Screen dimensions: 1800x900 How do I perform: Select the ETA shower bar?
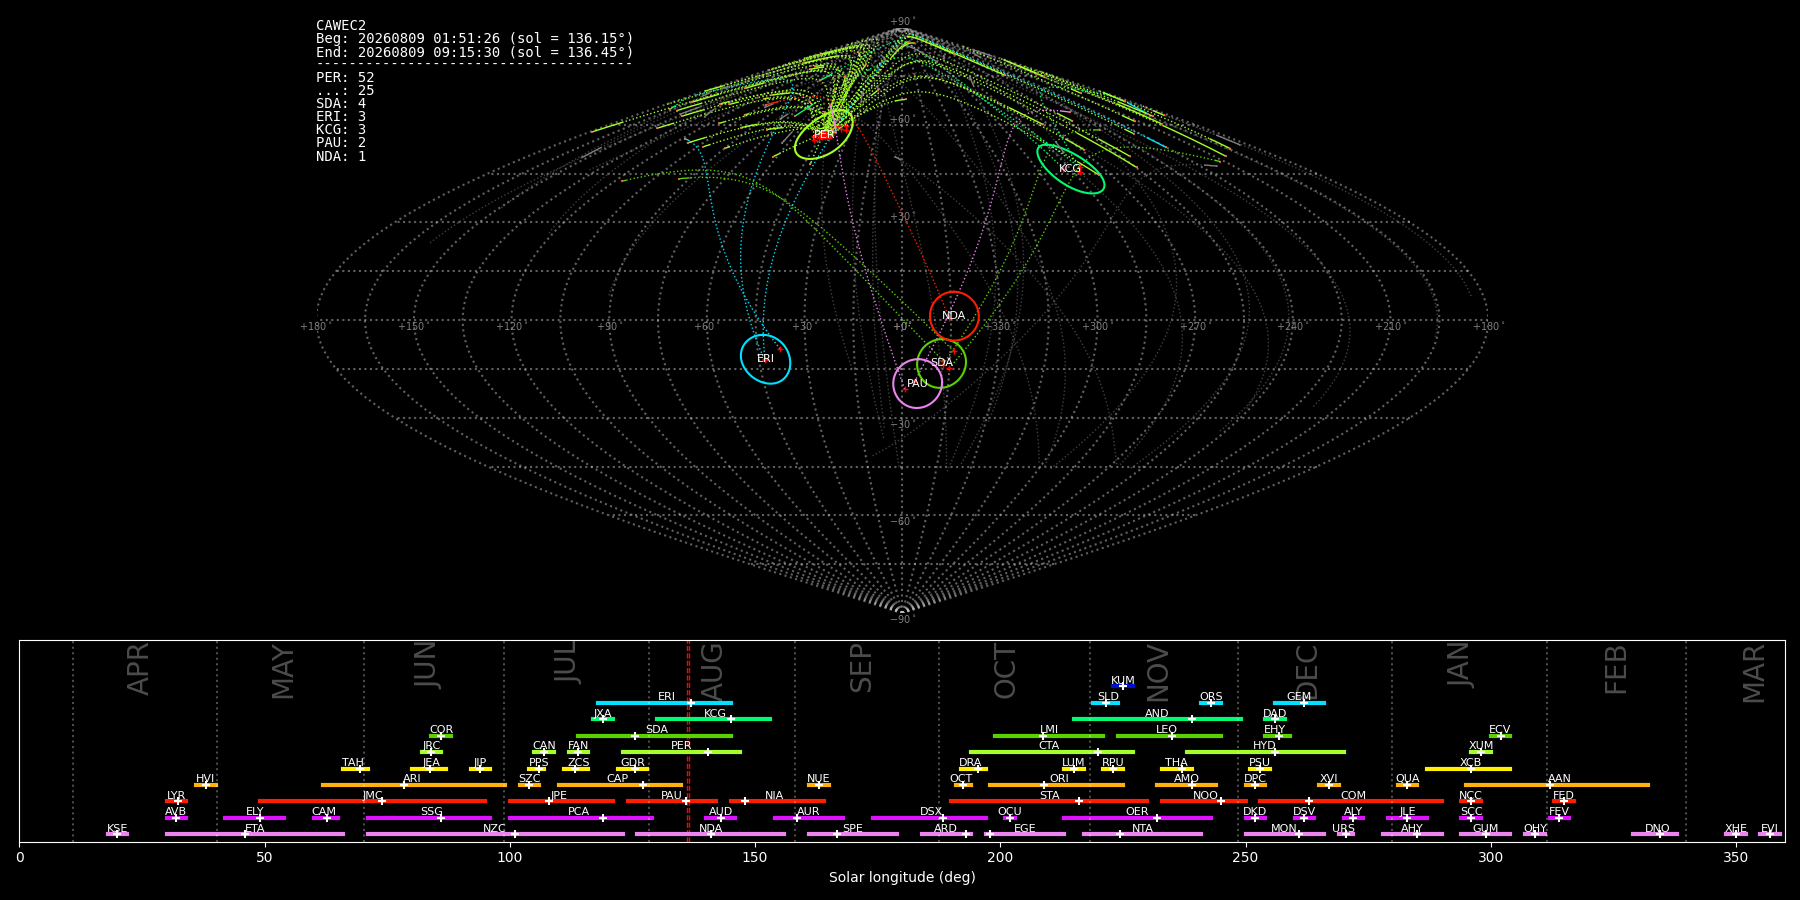pos(255,834)
